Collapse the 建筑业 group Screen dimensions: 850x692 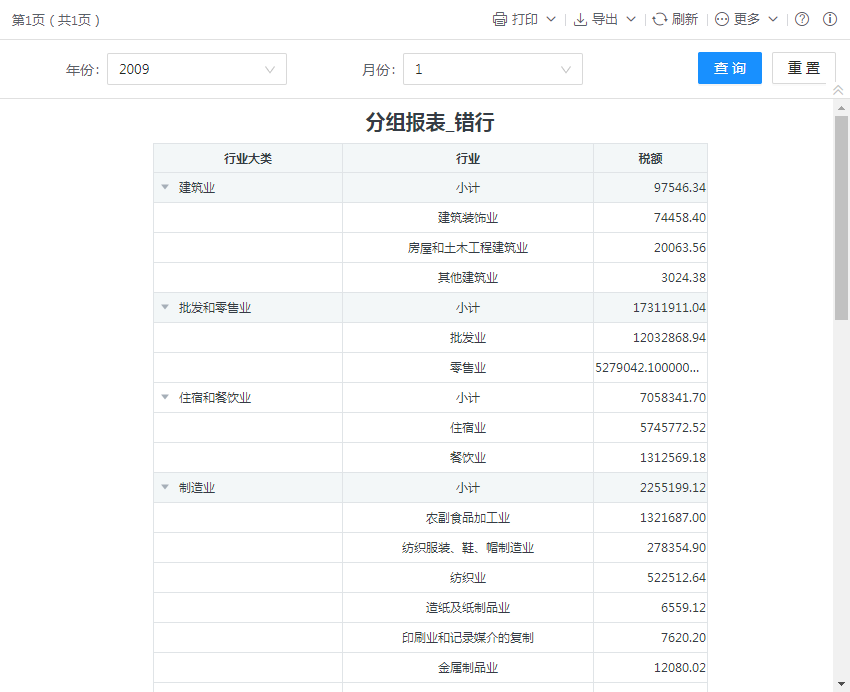165,188
